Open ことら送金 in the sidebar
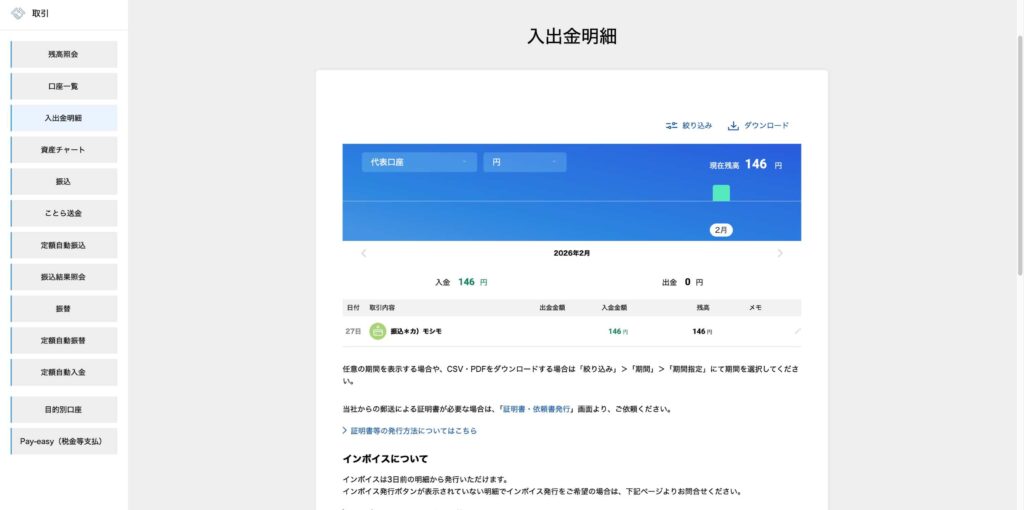The height and width of the screenshot is (510, 1024). click(x=64, y=213)
